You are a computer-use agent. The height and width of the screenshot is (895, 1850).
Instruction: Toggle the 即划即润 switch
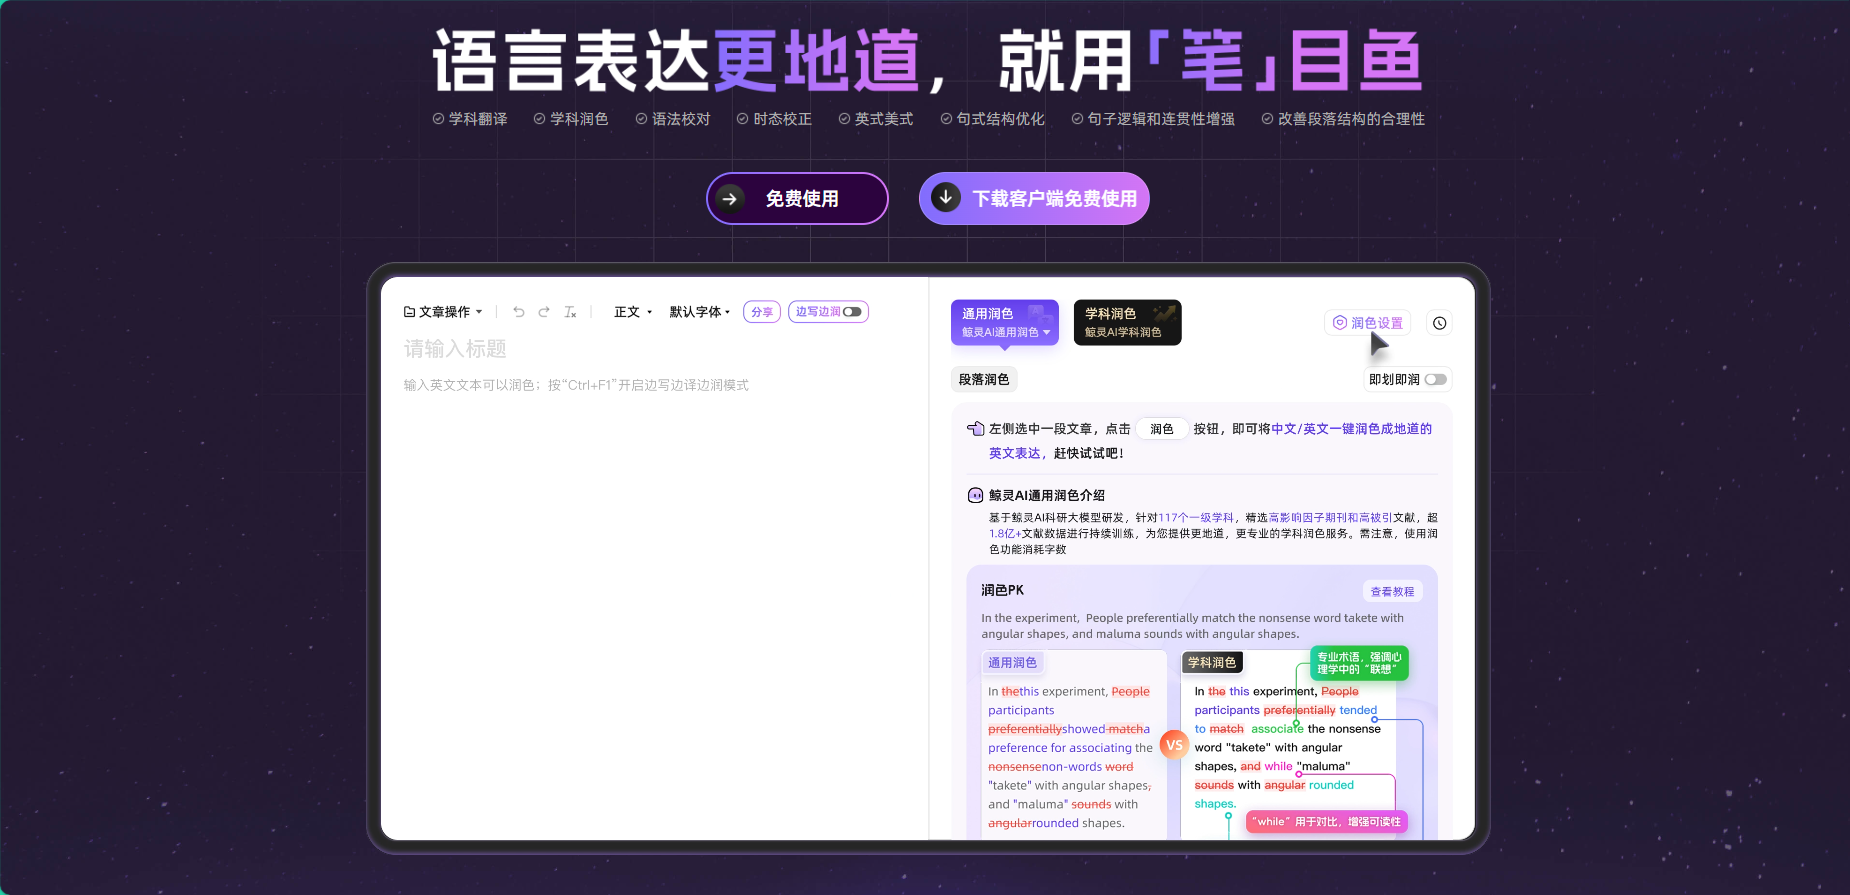coord(1436,379)
